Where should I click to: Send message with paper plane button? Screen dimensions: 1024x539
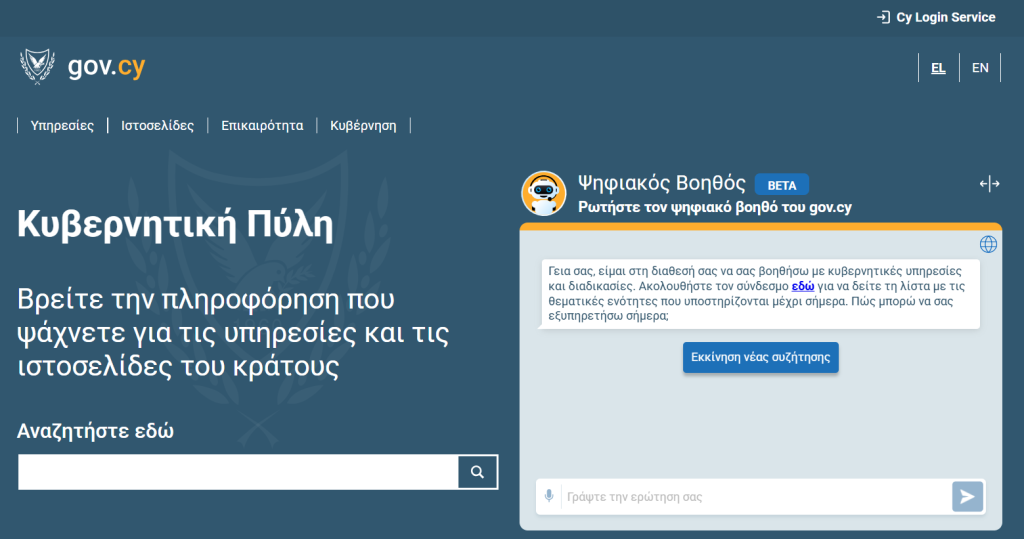tap(967, 496)
